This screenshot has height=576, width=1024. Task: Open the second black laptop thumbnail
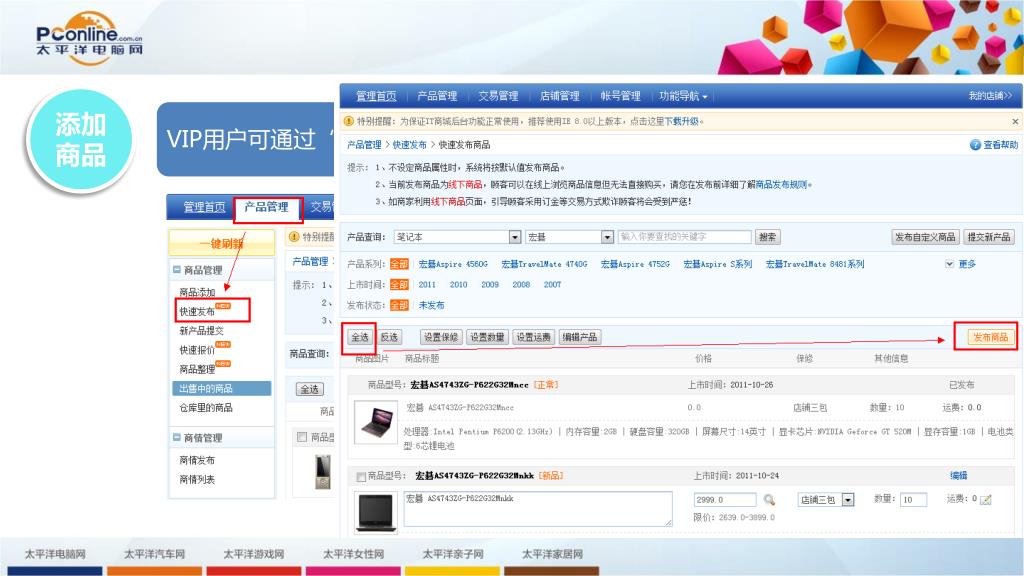tap(376, 513)
